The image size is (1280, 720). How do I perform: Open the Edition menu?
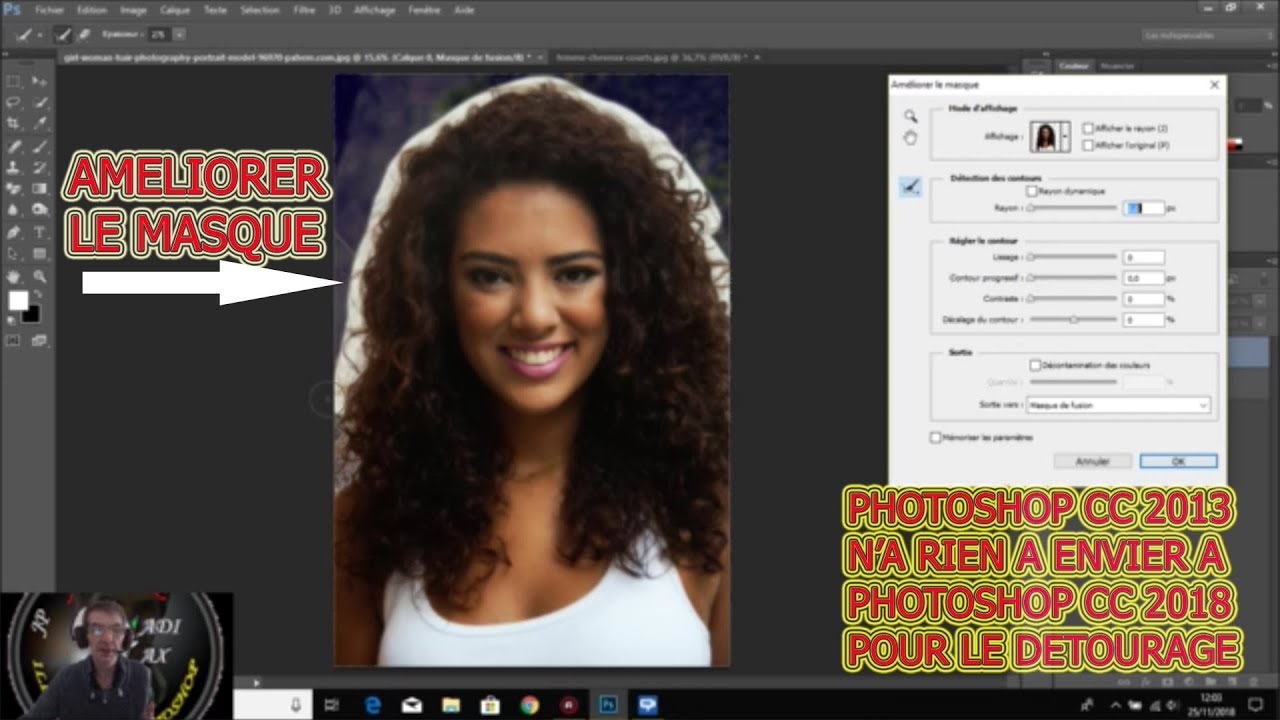pos(91,9)
